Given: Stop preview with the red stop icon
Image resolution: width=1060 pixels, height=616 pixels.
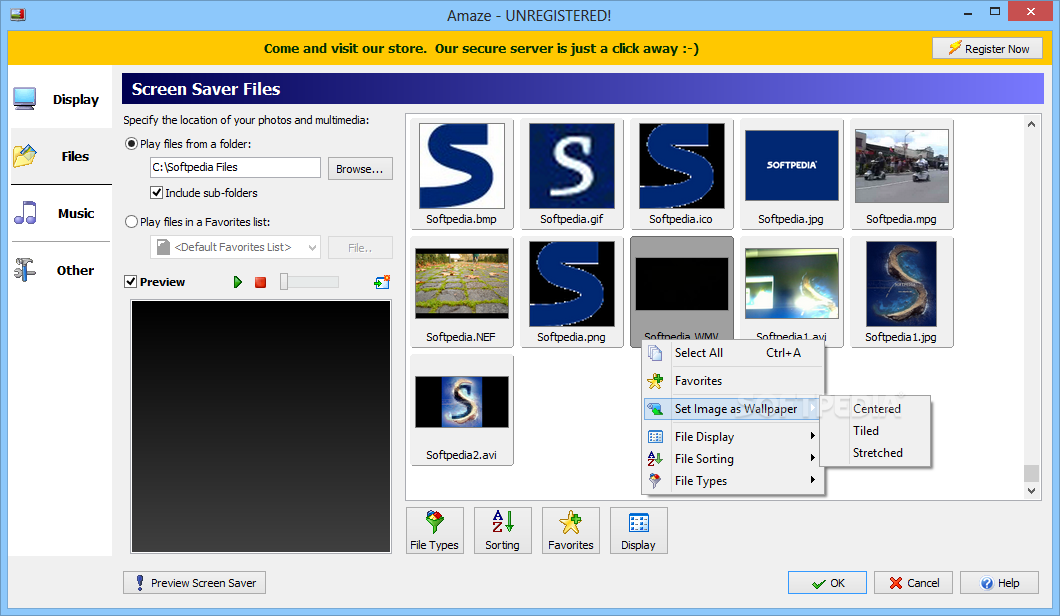Looking at the screenshot, I should [260, 282].
